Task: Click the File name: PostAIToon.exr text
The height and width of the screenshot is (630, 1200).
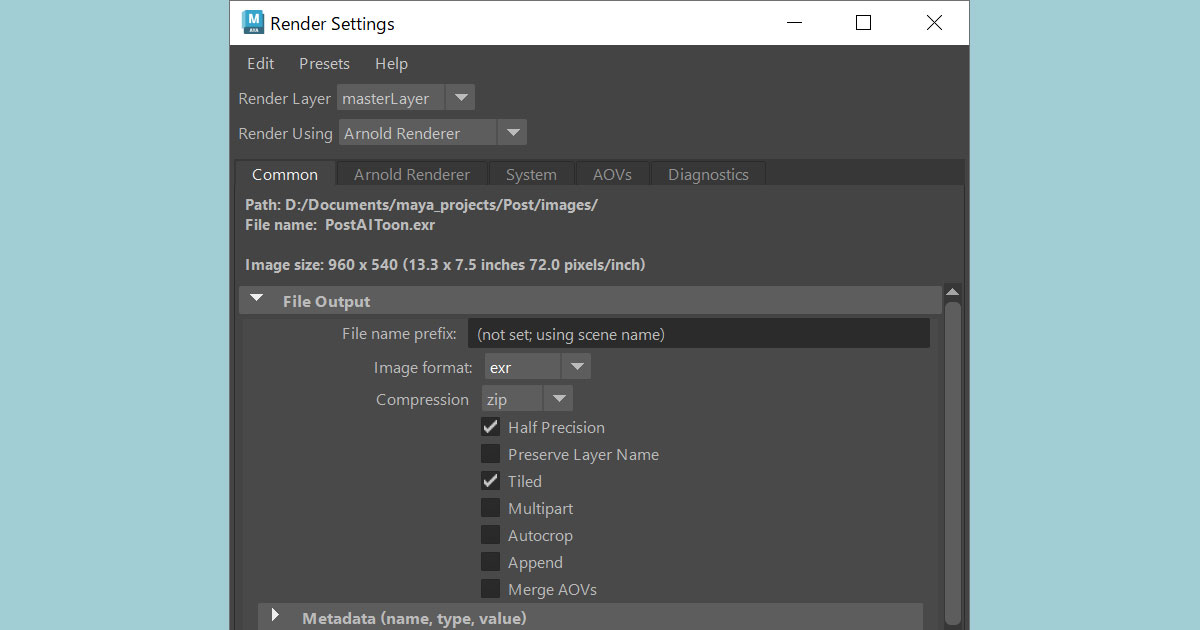Action: click(x=340, y=225)
